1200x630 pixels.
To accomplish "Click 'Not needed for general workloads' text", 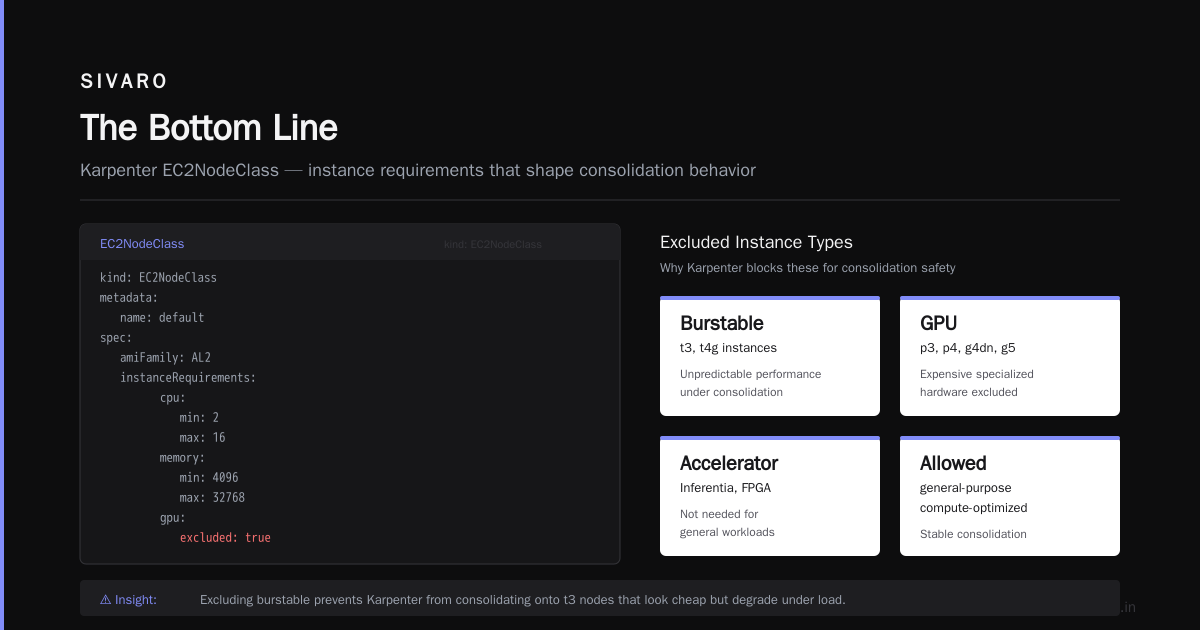I will pyautogui.click(x=727, y=523).
